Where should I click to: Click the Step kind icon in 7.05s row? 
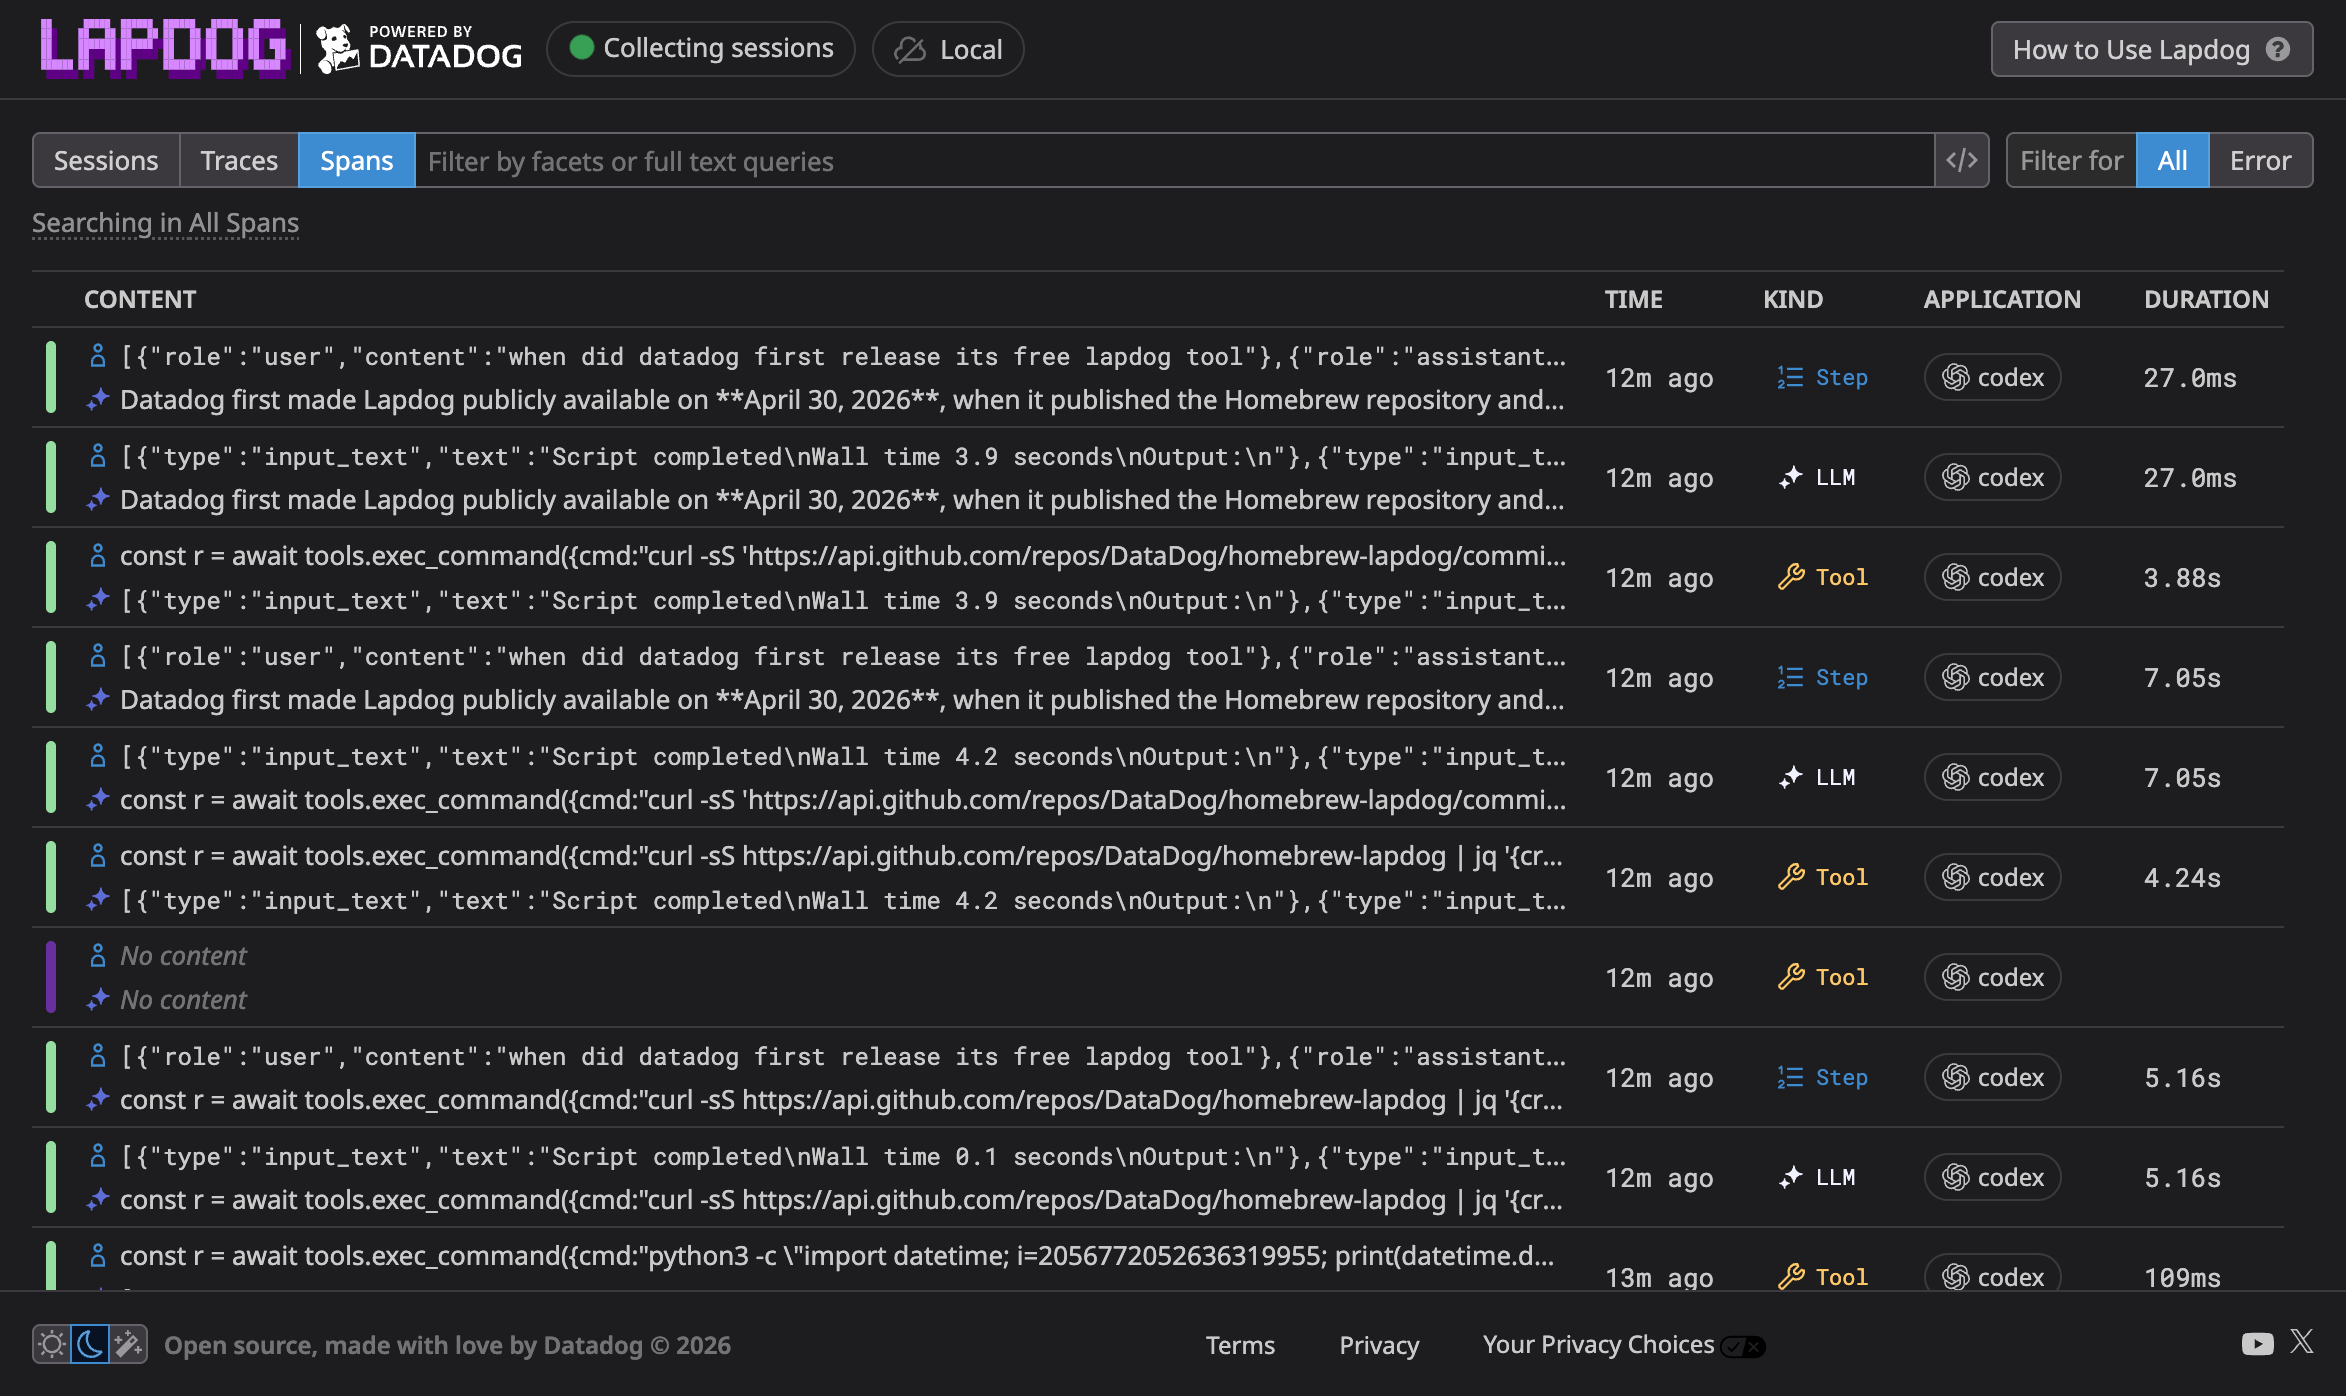pos(1790,677)
